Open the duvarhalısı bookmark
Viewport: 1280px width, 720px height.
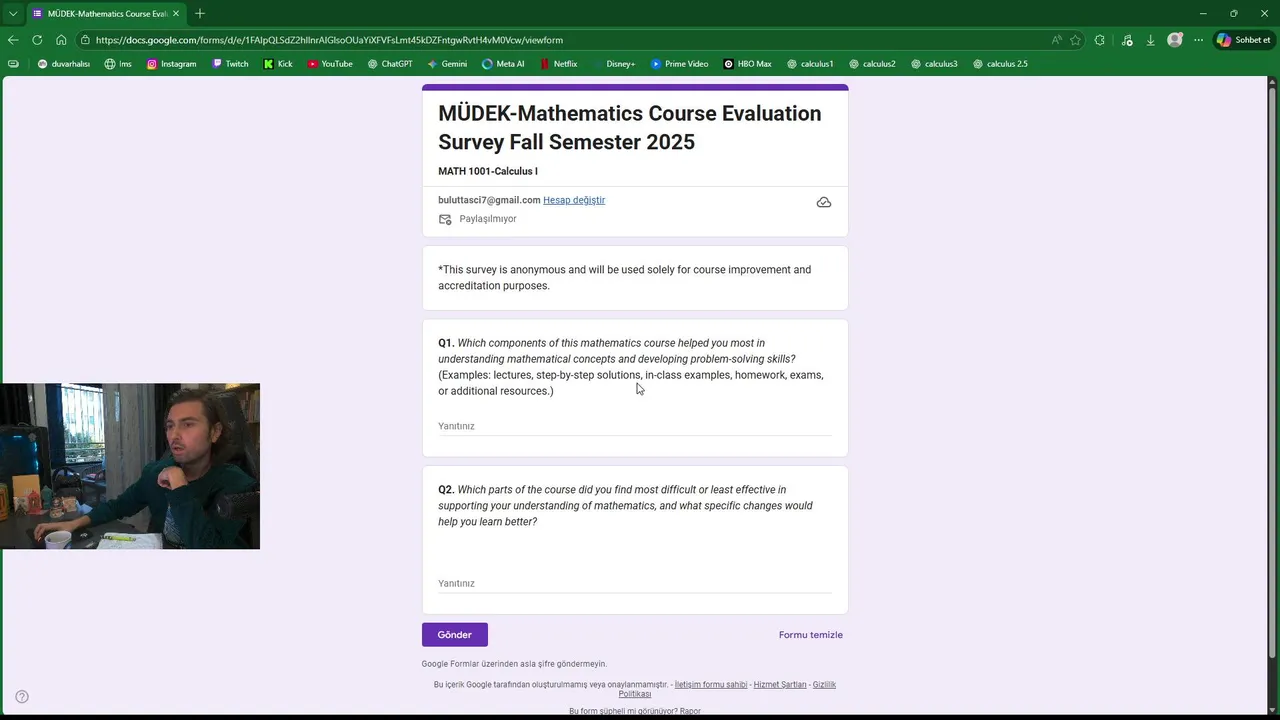[63, 64]
